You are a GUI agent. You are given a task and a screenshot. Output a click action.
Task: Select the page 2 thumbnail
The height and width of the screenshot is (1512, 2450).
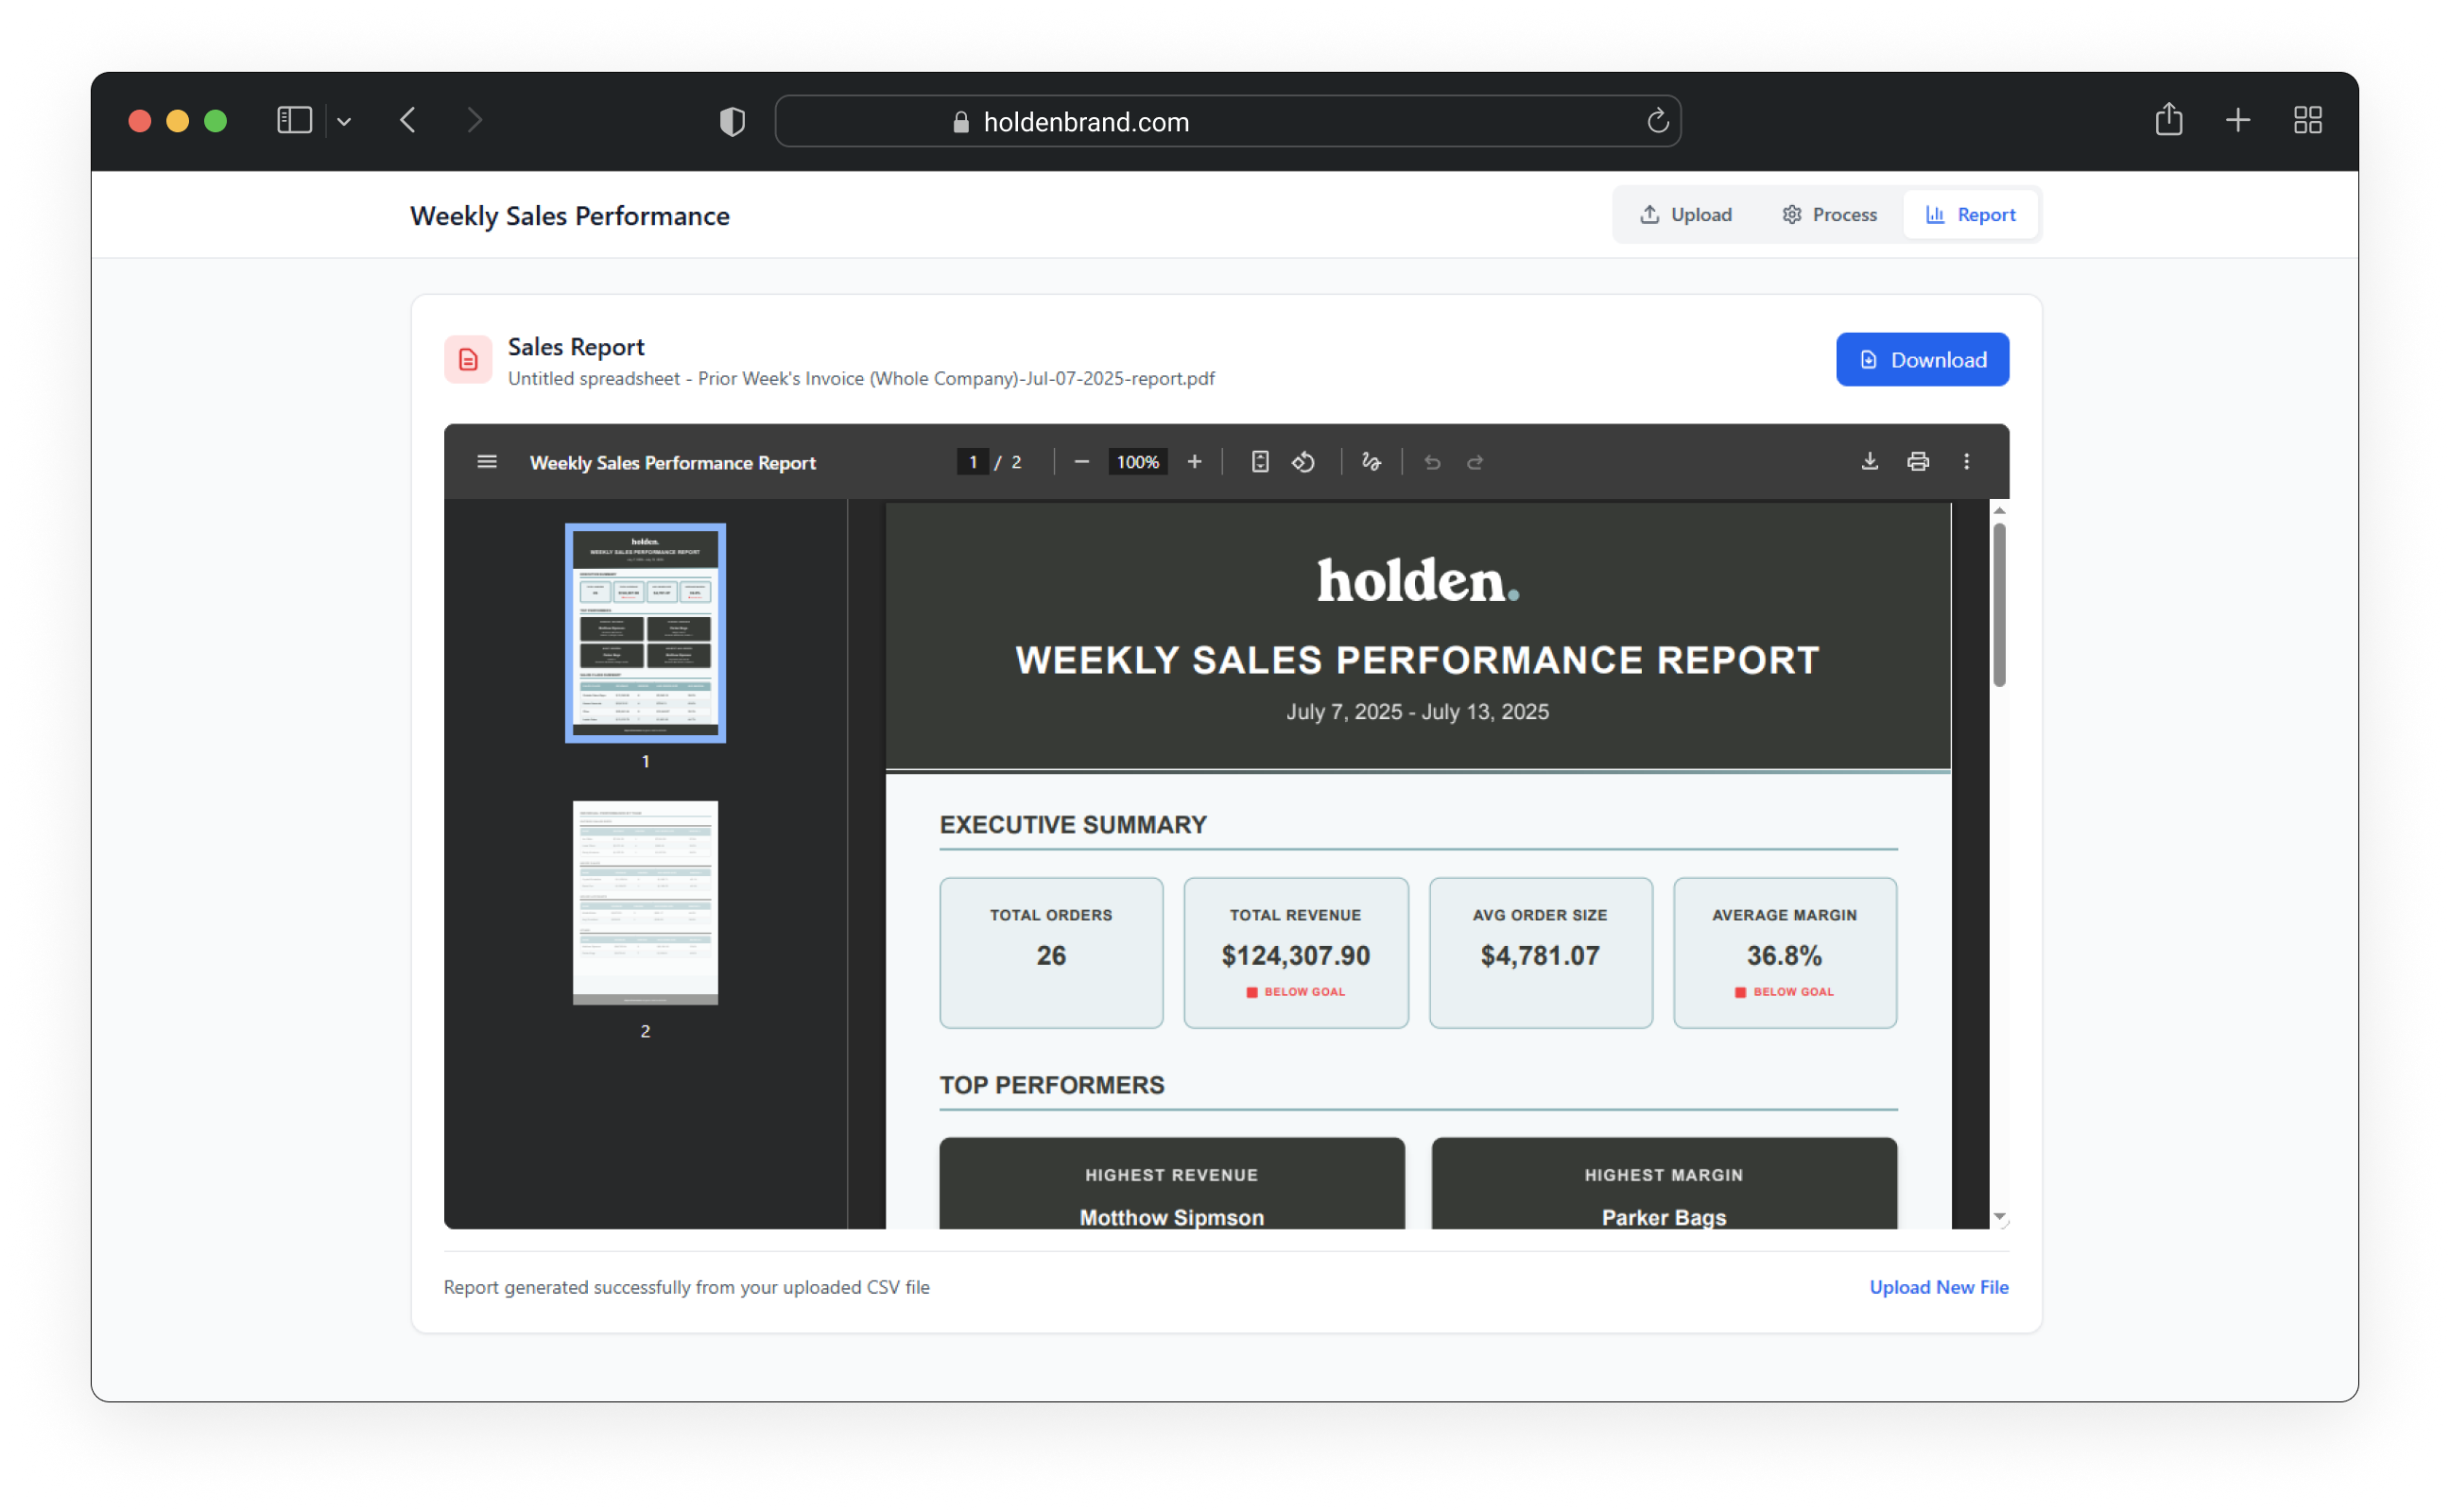(x=645, y=903)
